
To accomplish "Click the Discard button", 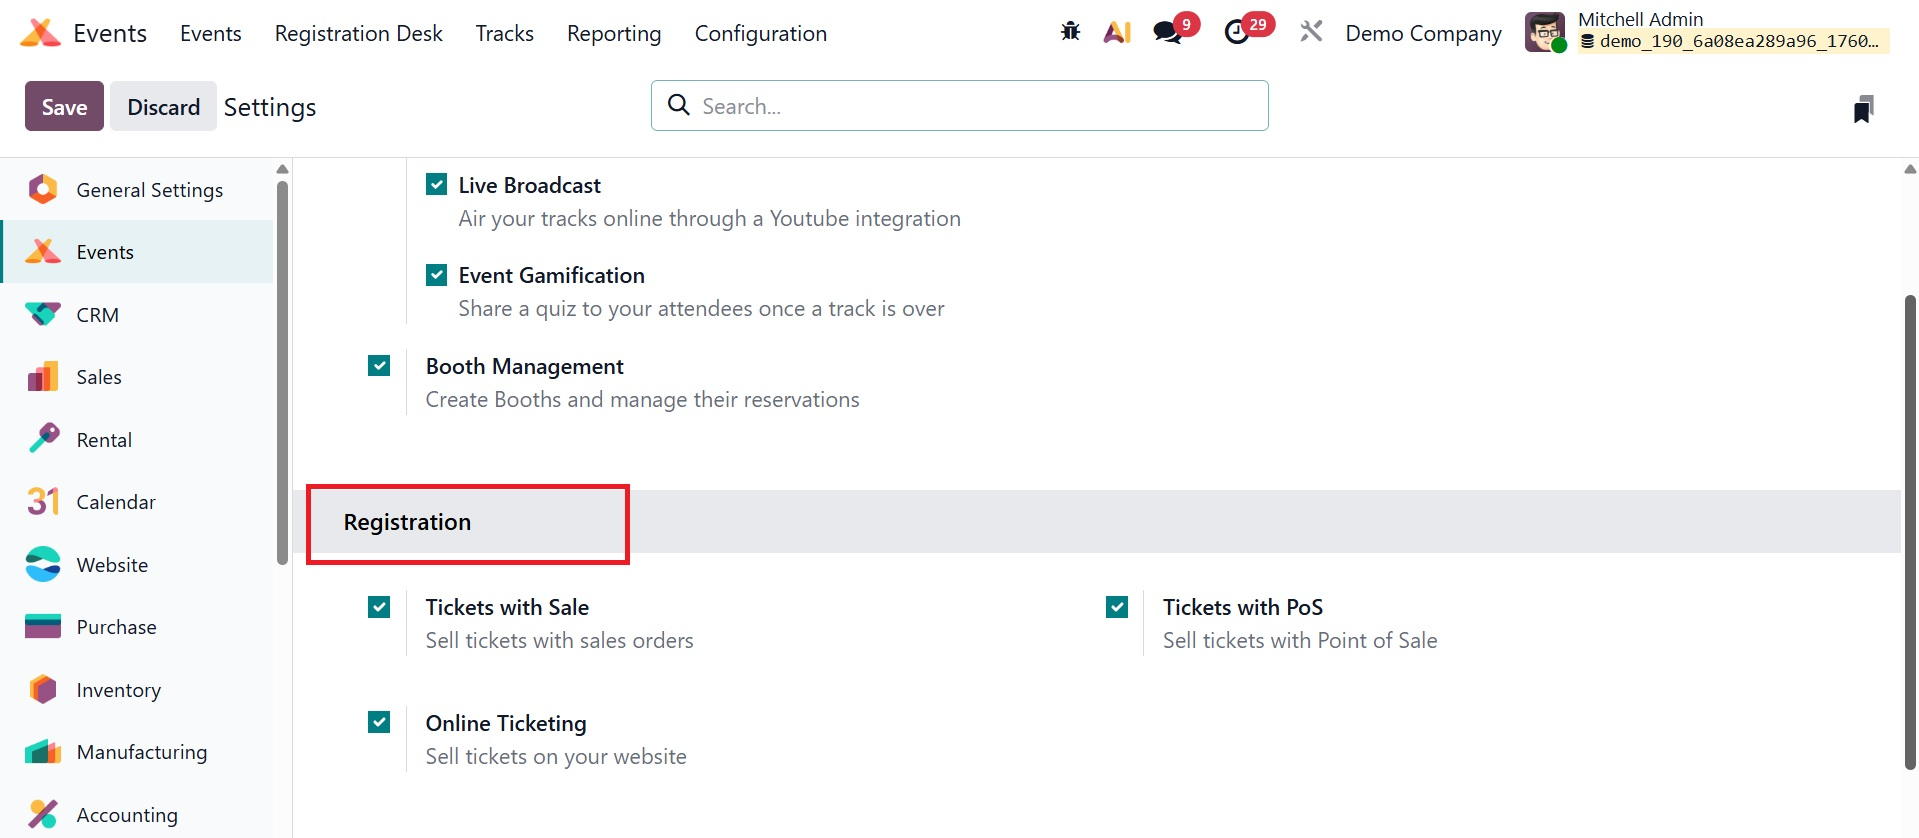I will 163,107.
